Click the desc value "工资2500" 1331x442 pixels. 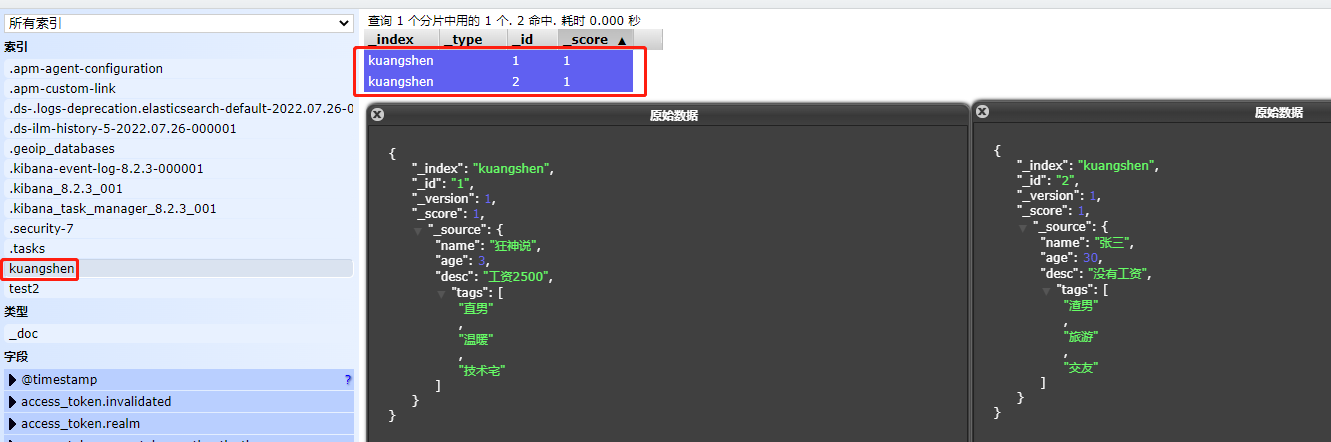click(x=517, y=277)
